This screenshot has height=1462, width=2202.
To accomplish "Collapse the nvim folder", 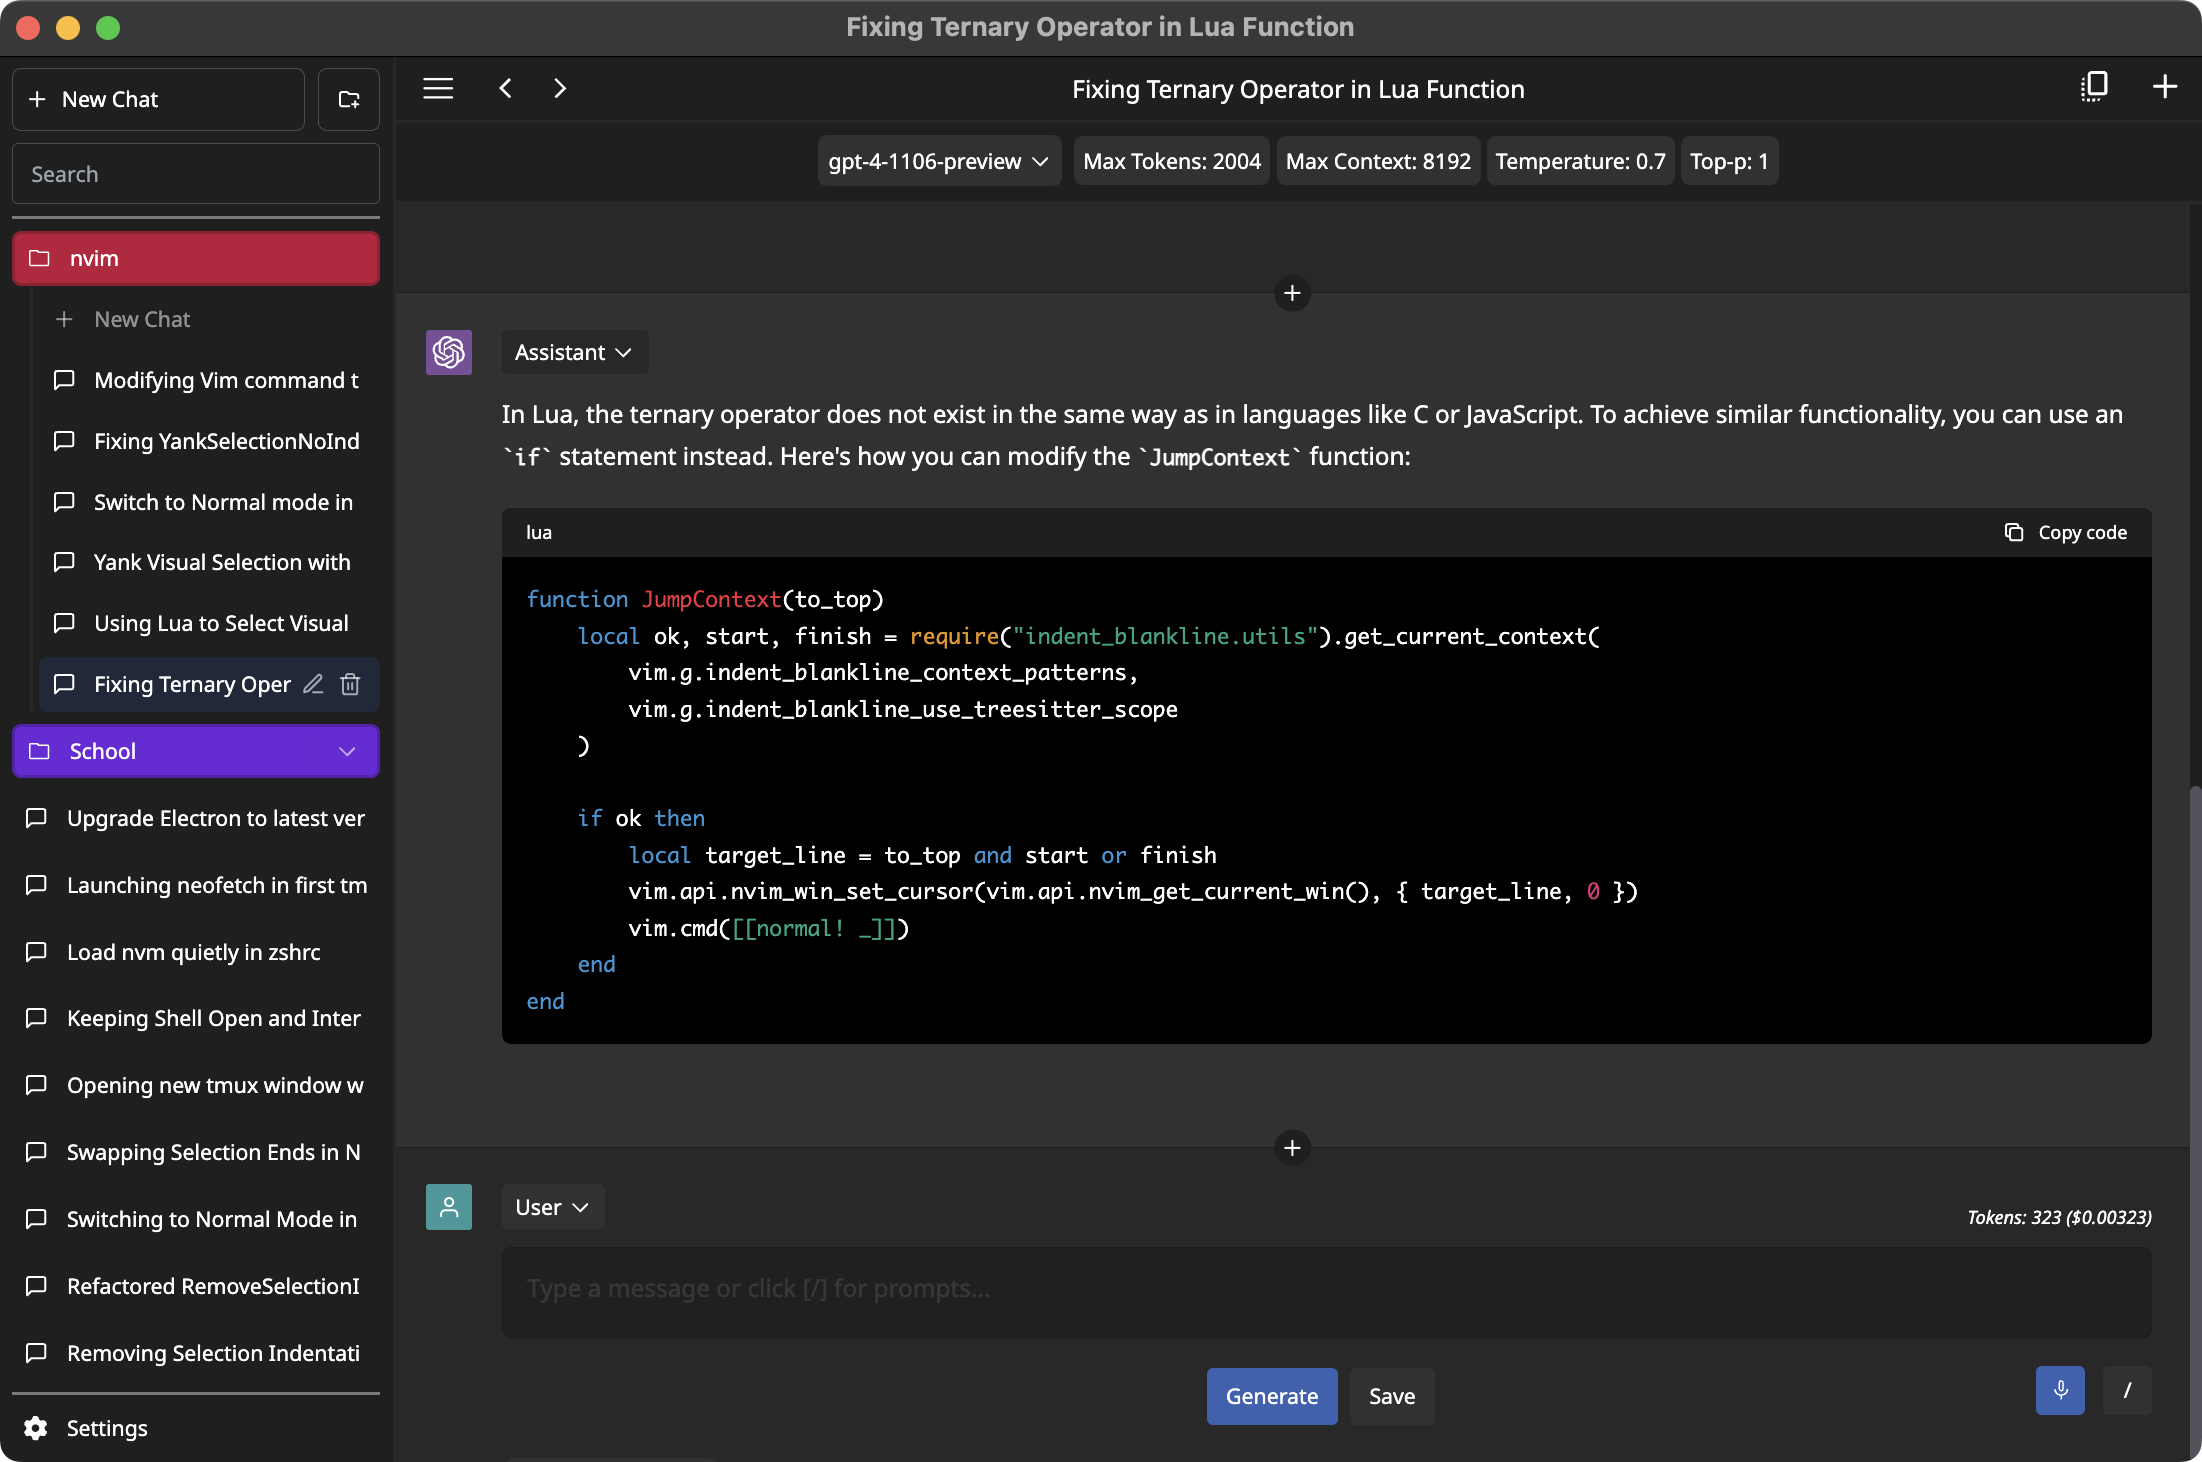I will click(196, 259).
